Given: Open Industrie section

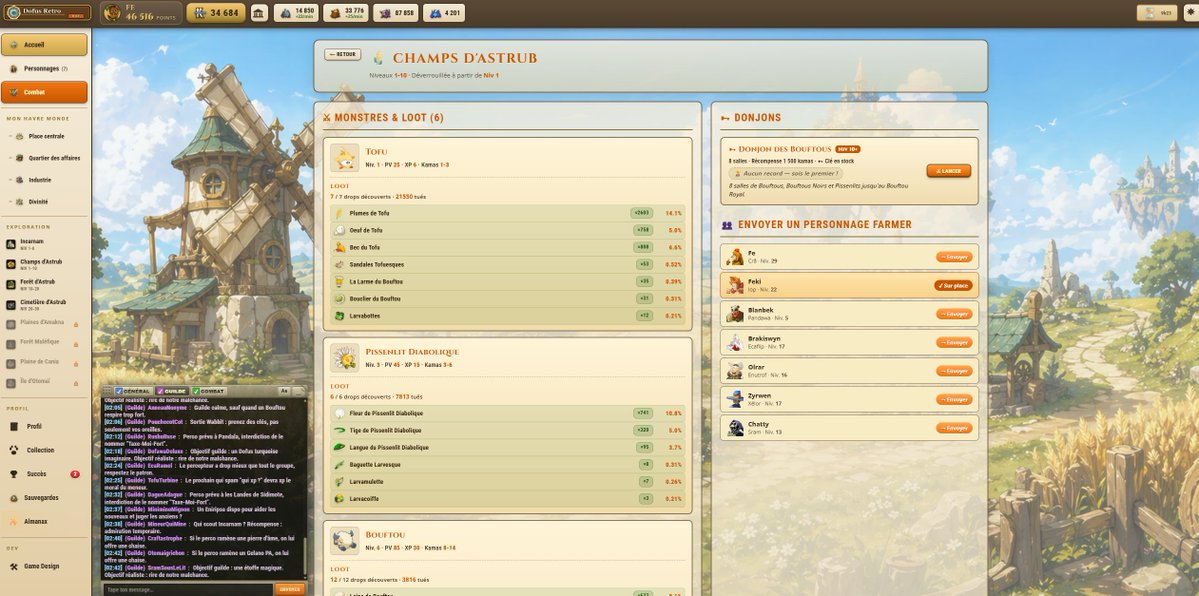Looking at the screenshot, I should [x=44, y=180].
